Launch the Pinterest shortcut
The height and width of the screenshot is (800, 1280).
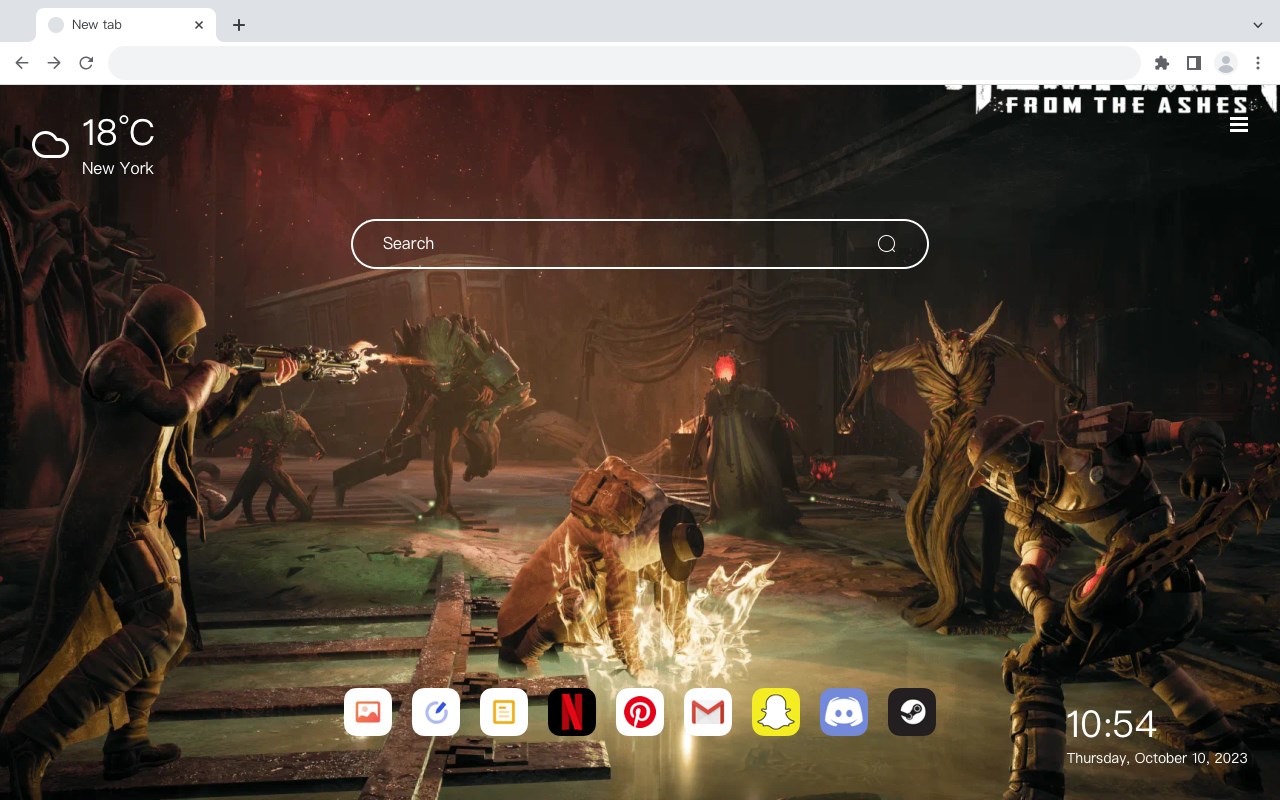[640, 712]
